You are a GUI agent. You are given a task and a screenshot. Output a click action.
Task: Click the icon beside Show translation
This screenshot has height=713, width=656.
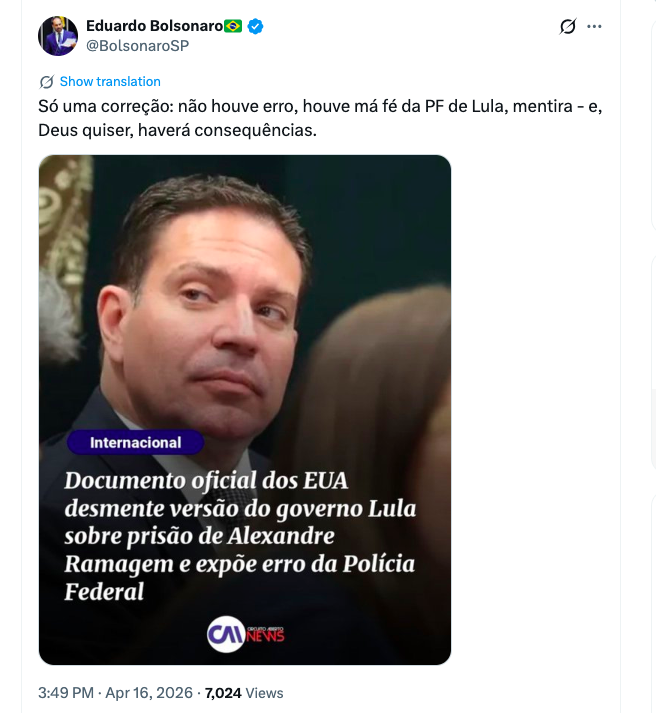coord(46,82)
